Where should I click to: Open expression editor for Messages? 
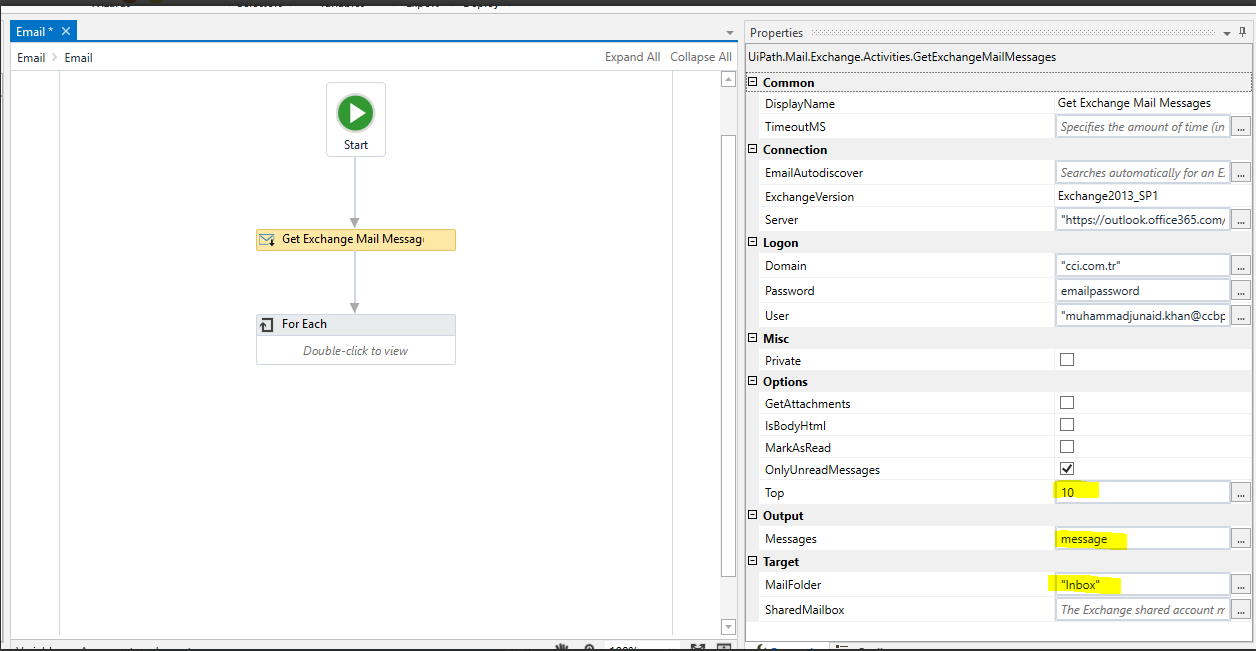1241,538
